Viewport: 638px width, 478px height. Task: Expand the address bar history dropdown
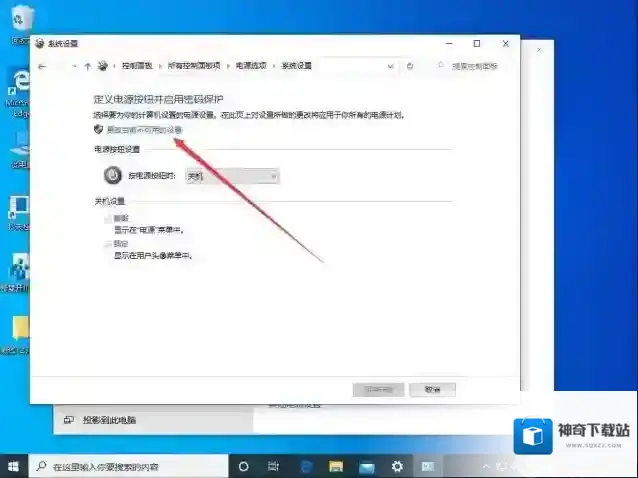pyautogui.click(x=392, y=66)
